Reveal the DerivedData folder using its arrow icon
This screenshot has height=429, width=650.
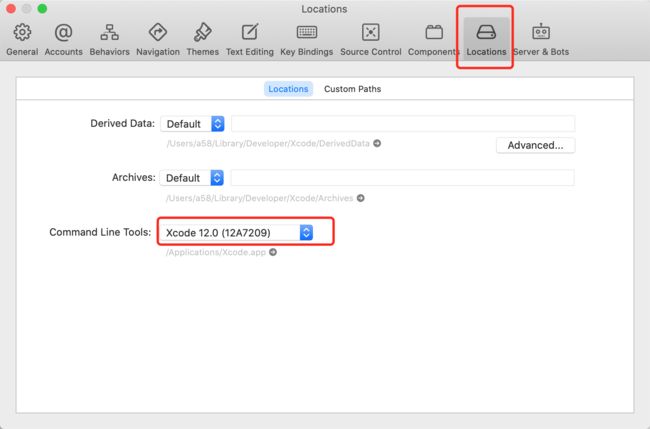(377, 143)
